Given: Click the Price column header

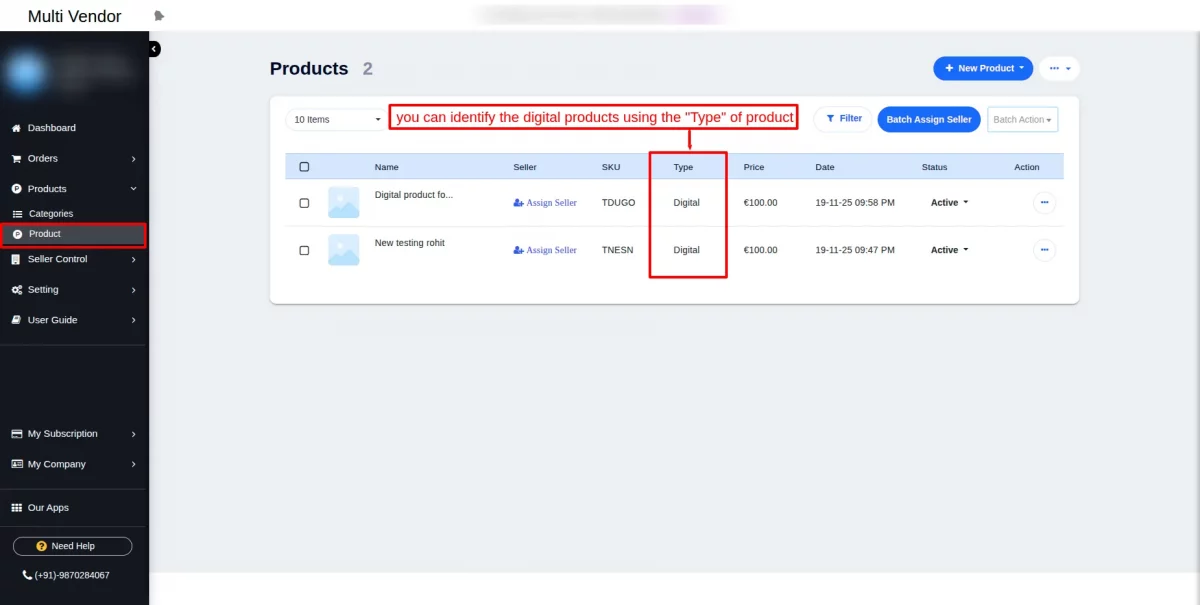Looking at the screenshot, I should [x=754, y=167].
